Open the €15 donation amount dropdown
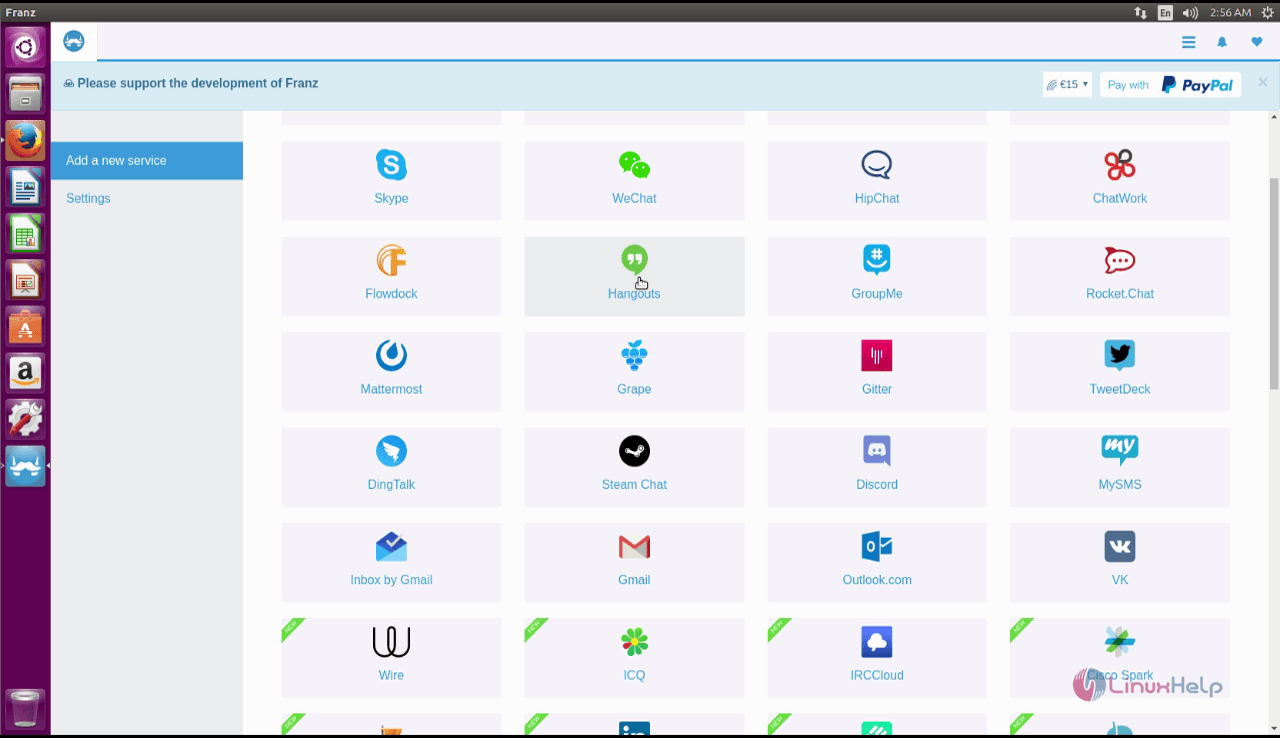1280x738 pixels. (x=1067, y=85)
